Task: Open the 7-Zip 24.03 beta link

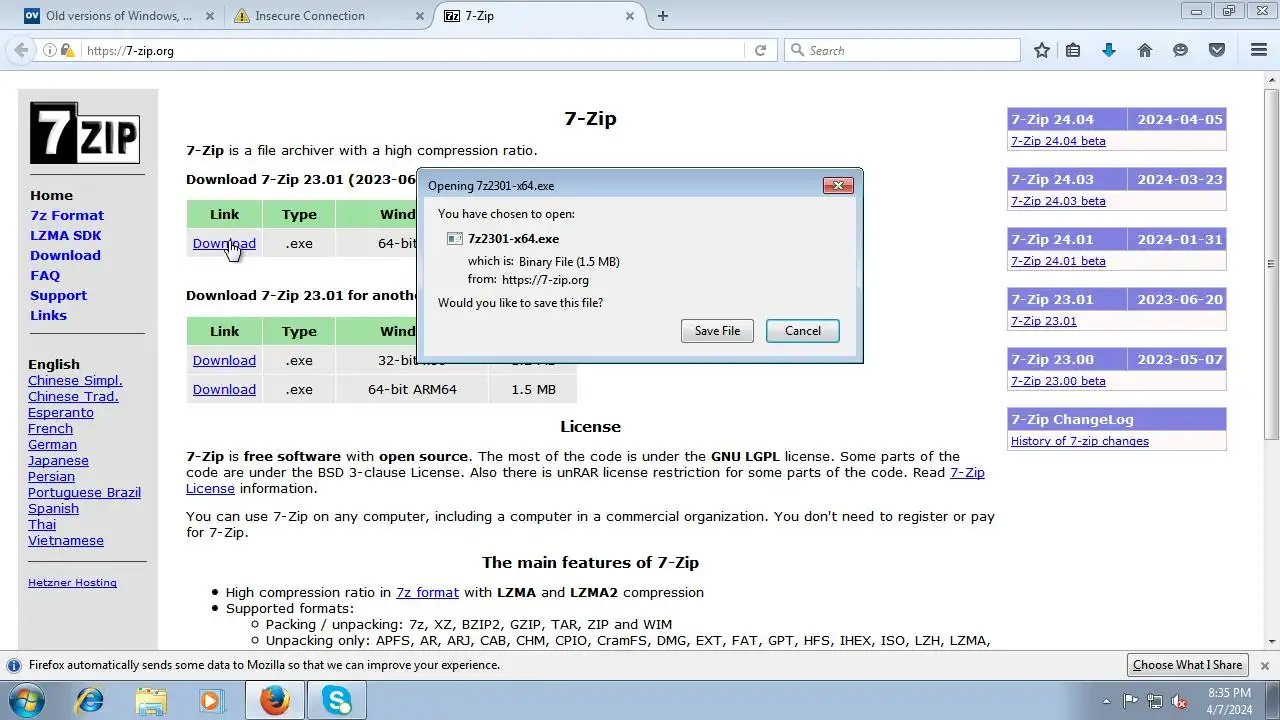Action: (1058, 201)
